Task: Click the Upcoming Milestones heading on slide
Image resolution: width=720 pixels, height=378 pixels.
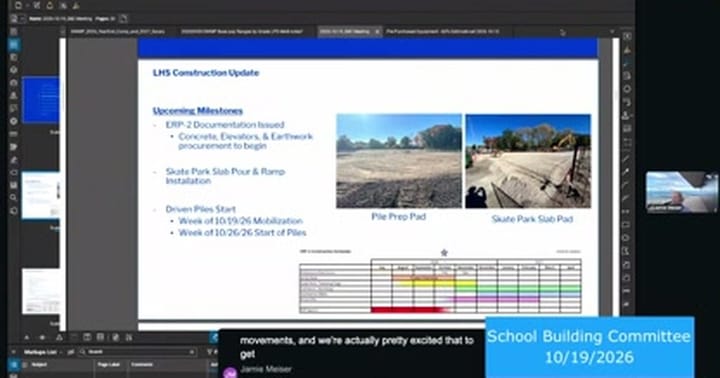Action: (197, 111)
